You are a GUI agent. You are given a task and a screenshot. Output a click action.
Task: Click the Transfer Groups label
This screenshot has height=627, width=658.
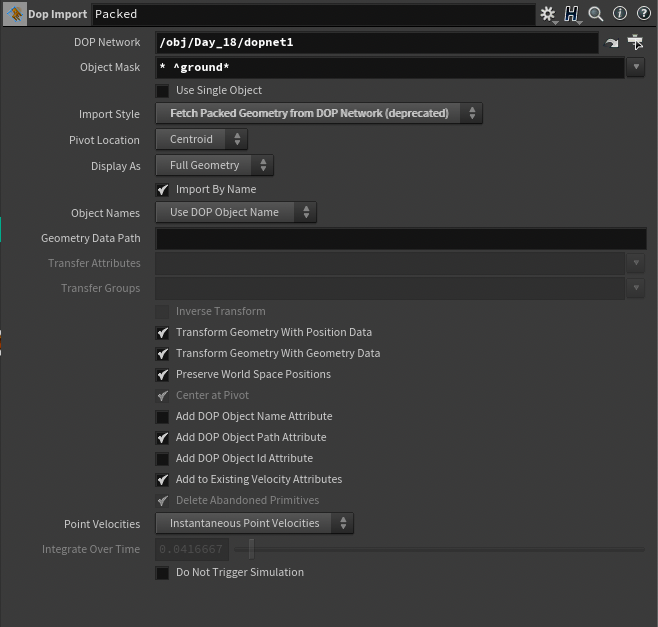[x=100, y=288]
